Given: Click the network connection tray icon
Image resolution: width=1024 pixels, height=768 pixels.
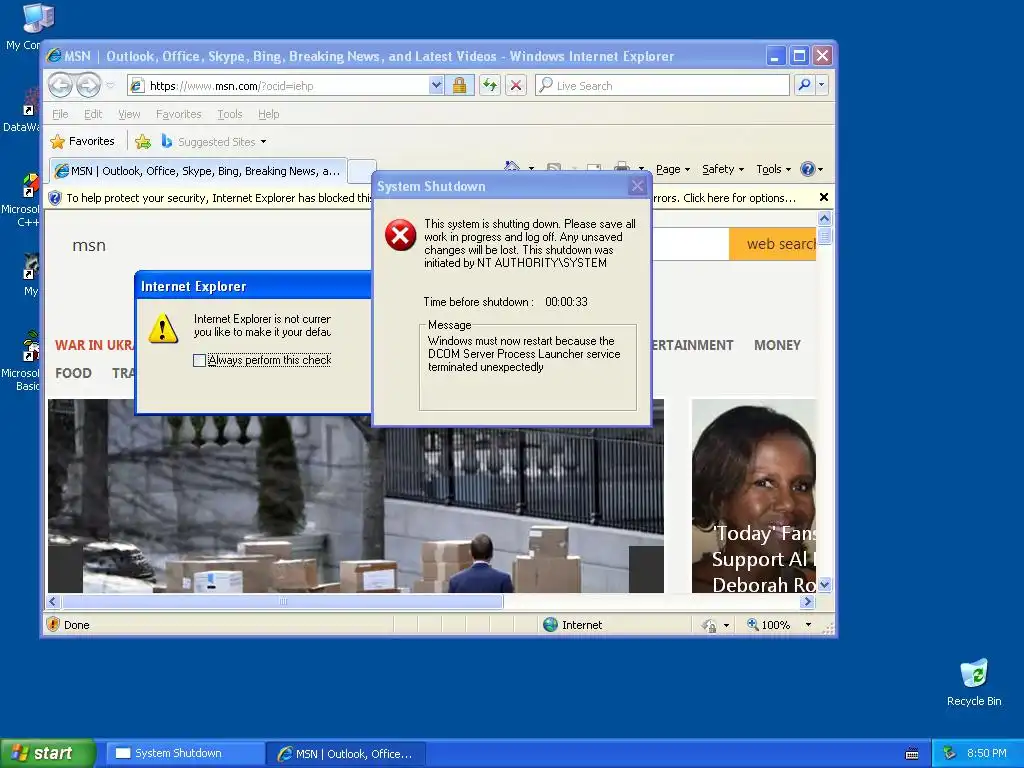Looking at the screenshot, I should (949, 753).
